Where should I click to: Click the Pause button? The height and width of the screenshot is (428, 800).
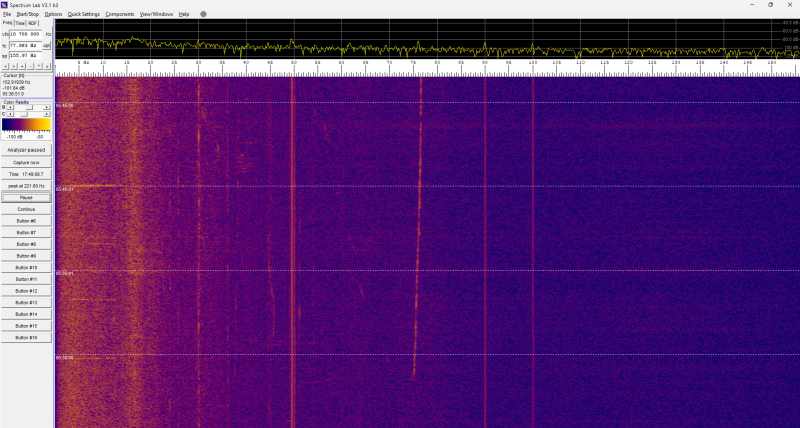coord(26,197)
